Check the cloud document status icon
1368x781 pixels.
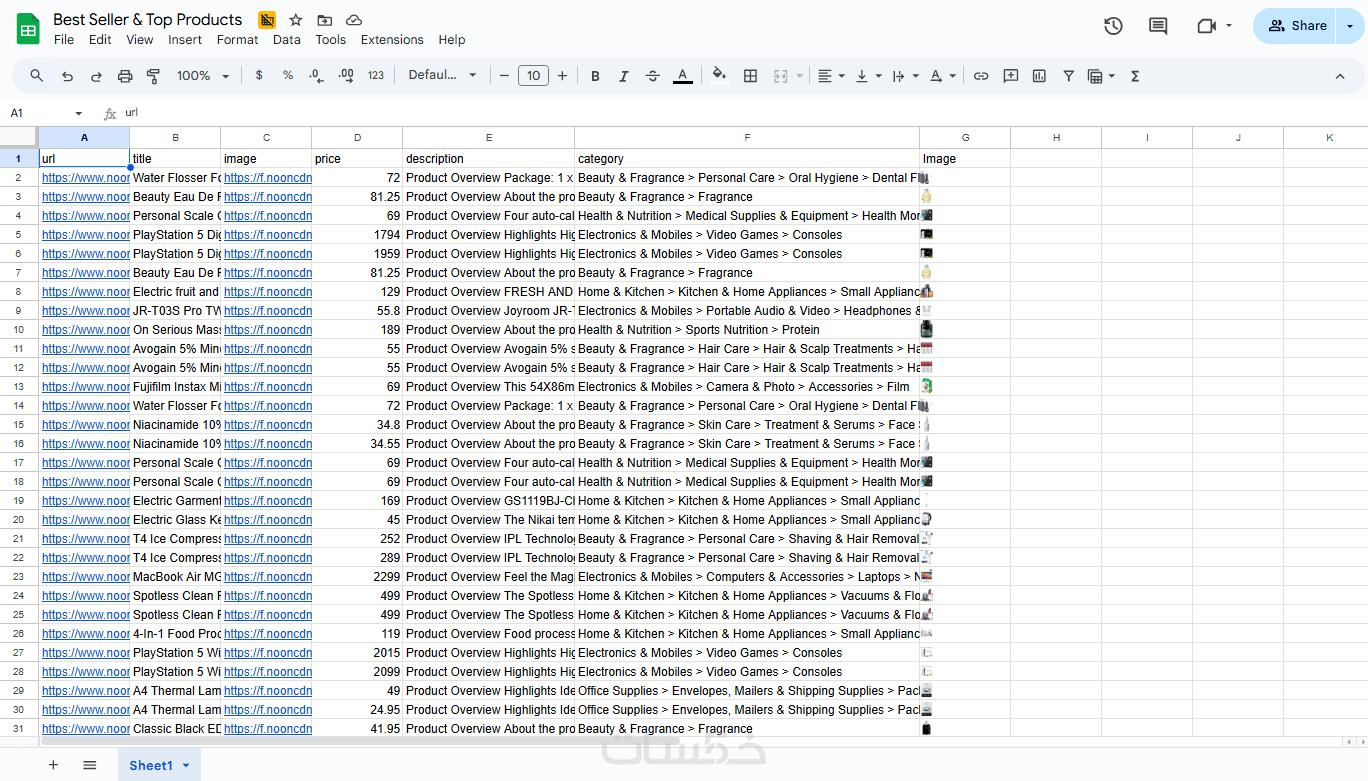[354, 20]
